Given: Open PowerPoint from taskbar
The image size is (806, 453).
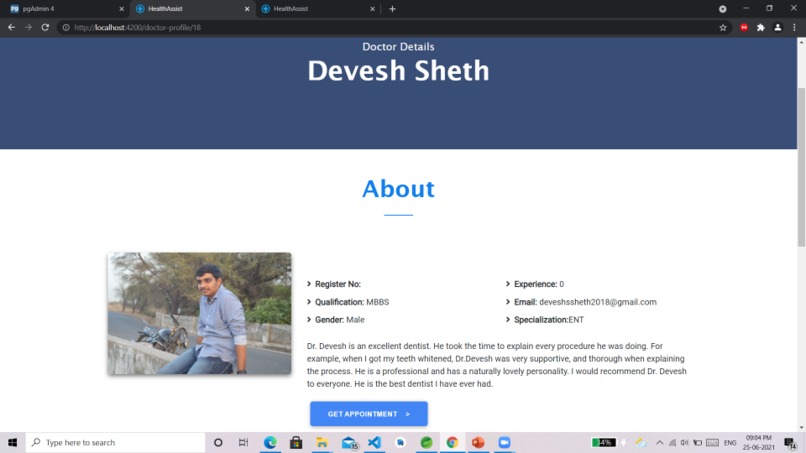Looking at the screenshot, I should coord(478,442).
